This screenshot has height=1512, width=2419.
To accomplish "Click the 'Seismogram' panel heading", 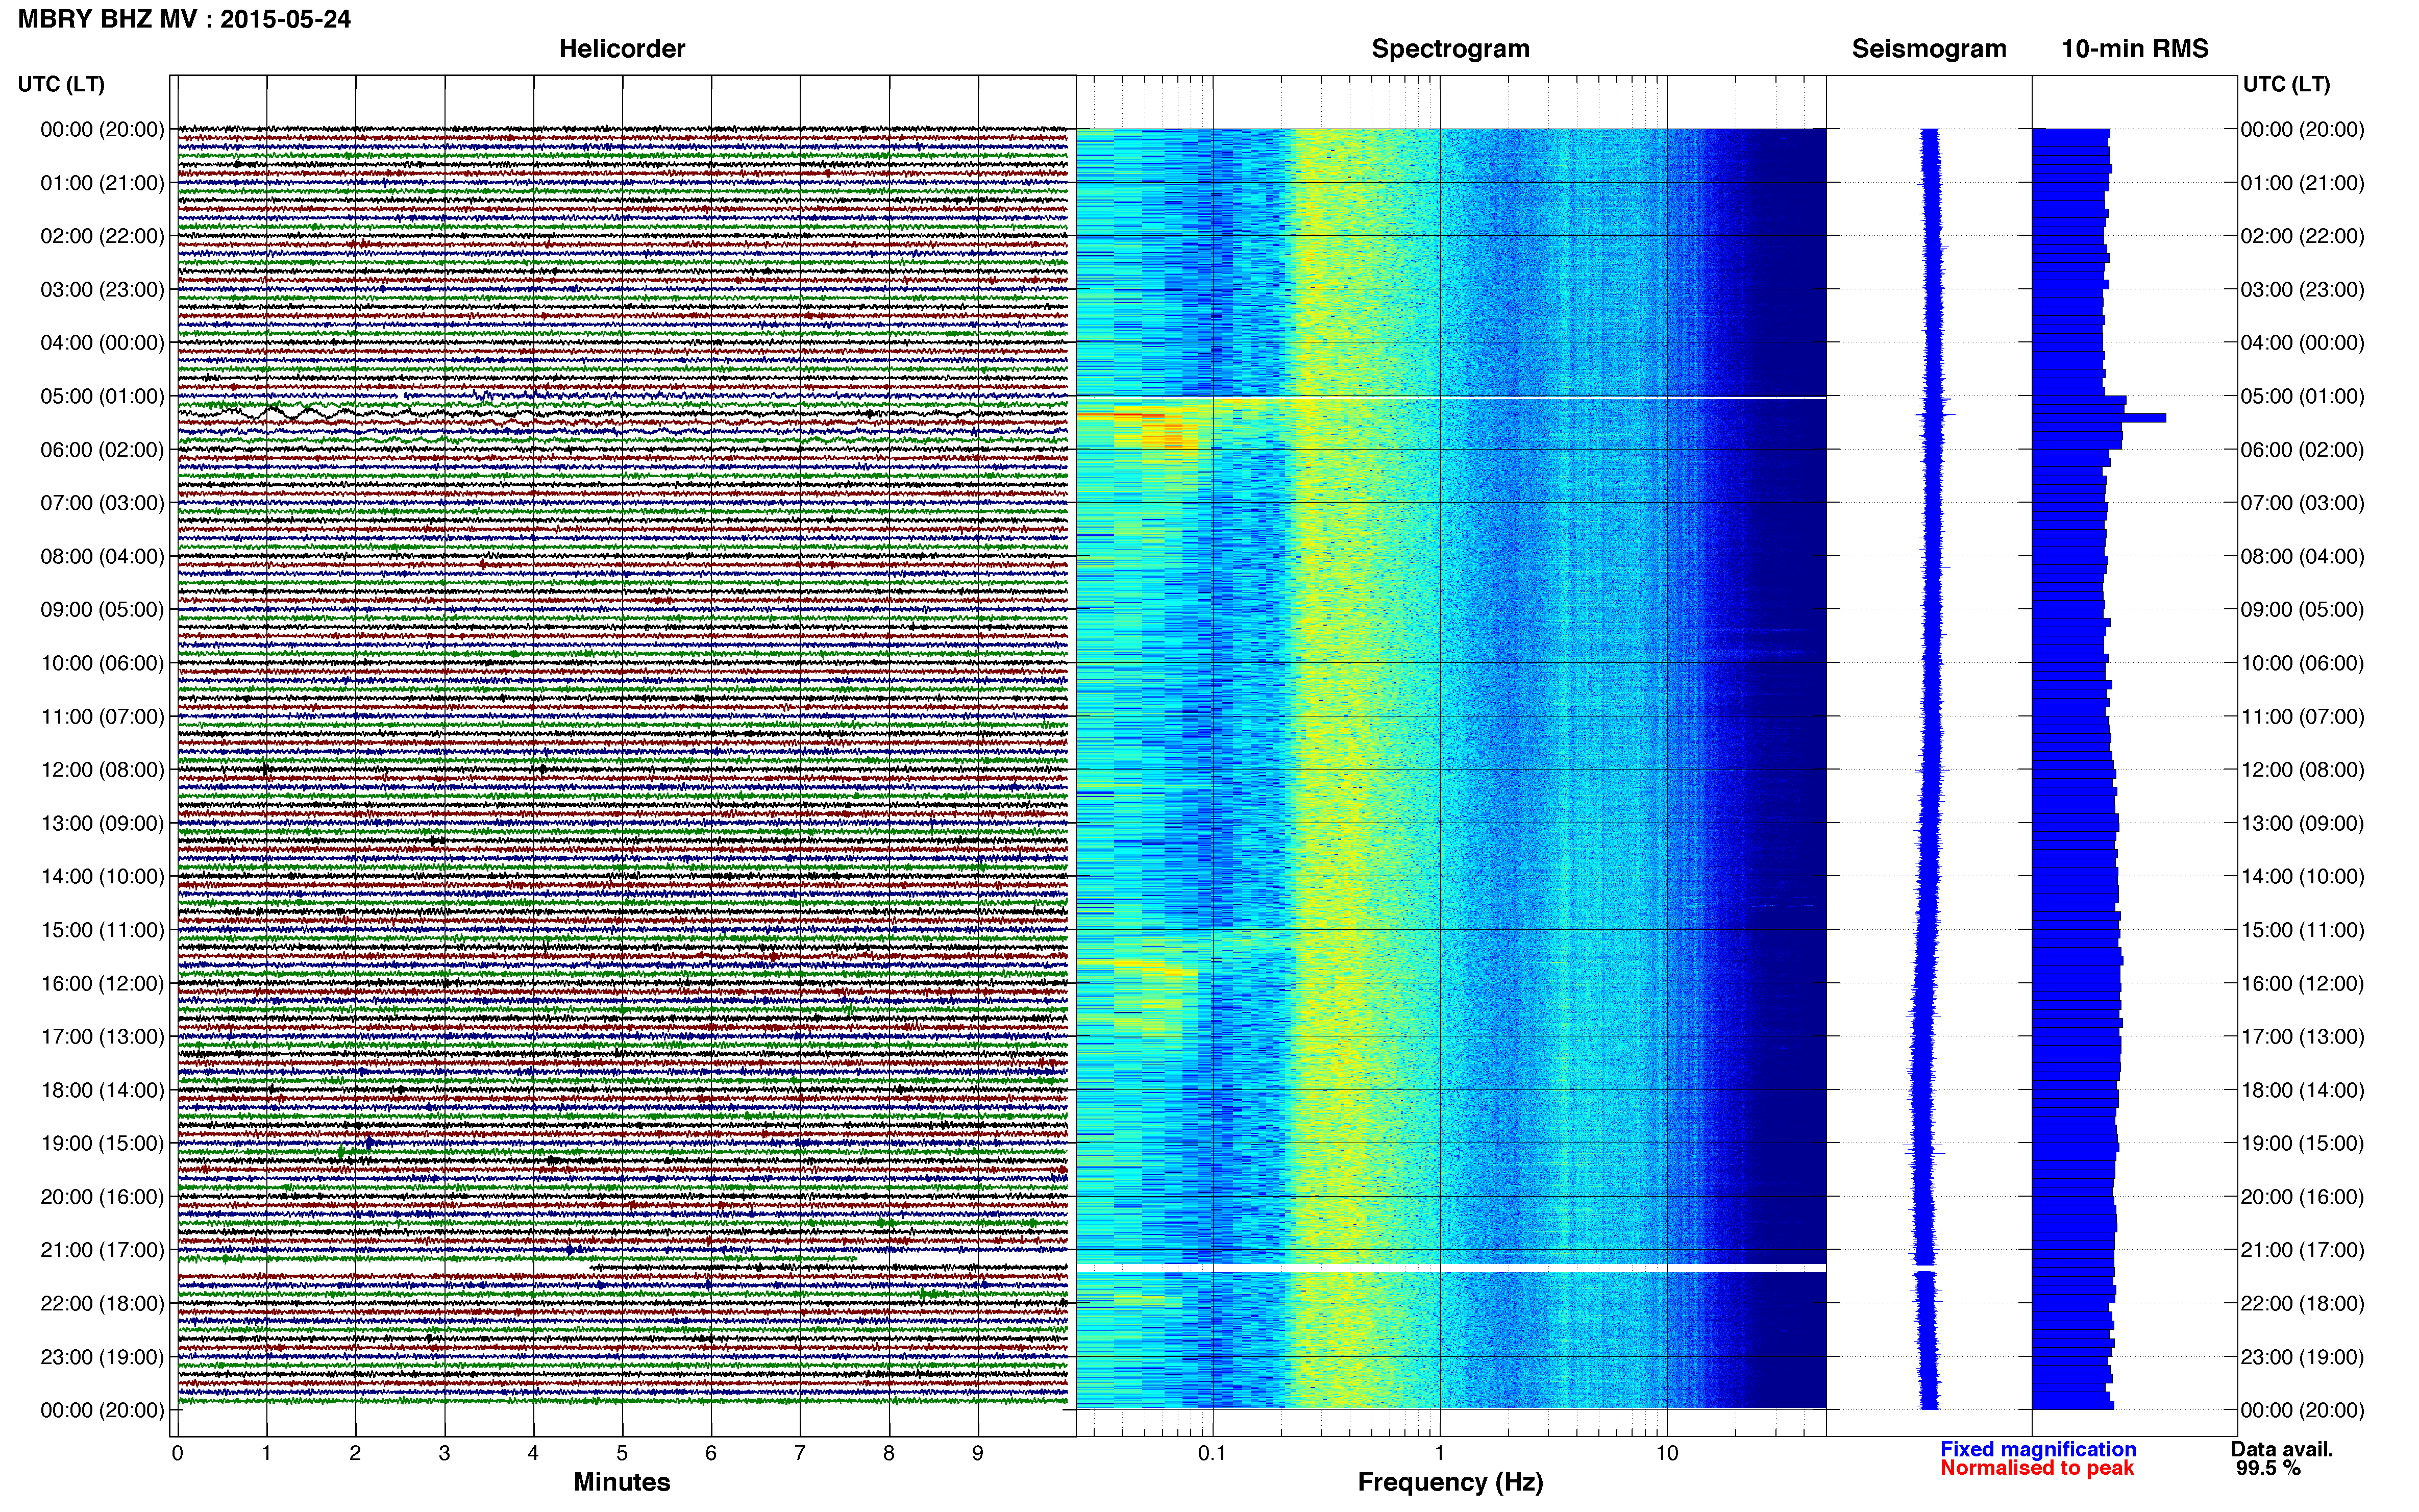I will (1929, 49).
